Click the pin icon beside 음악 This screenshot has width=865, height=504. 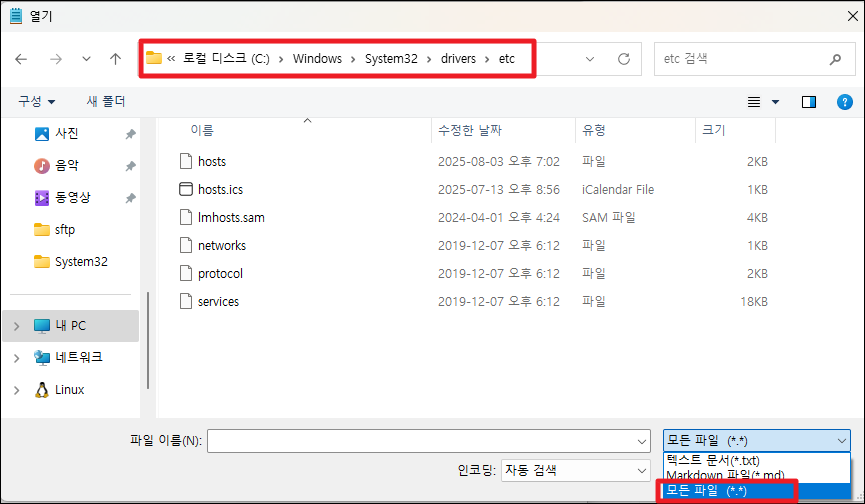(130, 166)
